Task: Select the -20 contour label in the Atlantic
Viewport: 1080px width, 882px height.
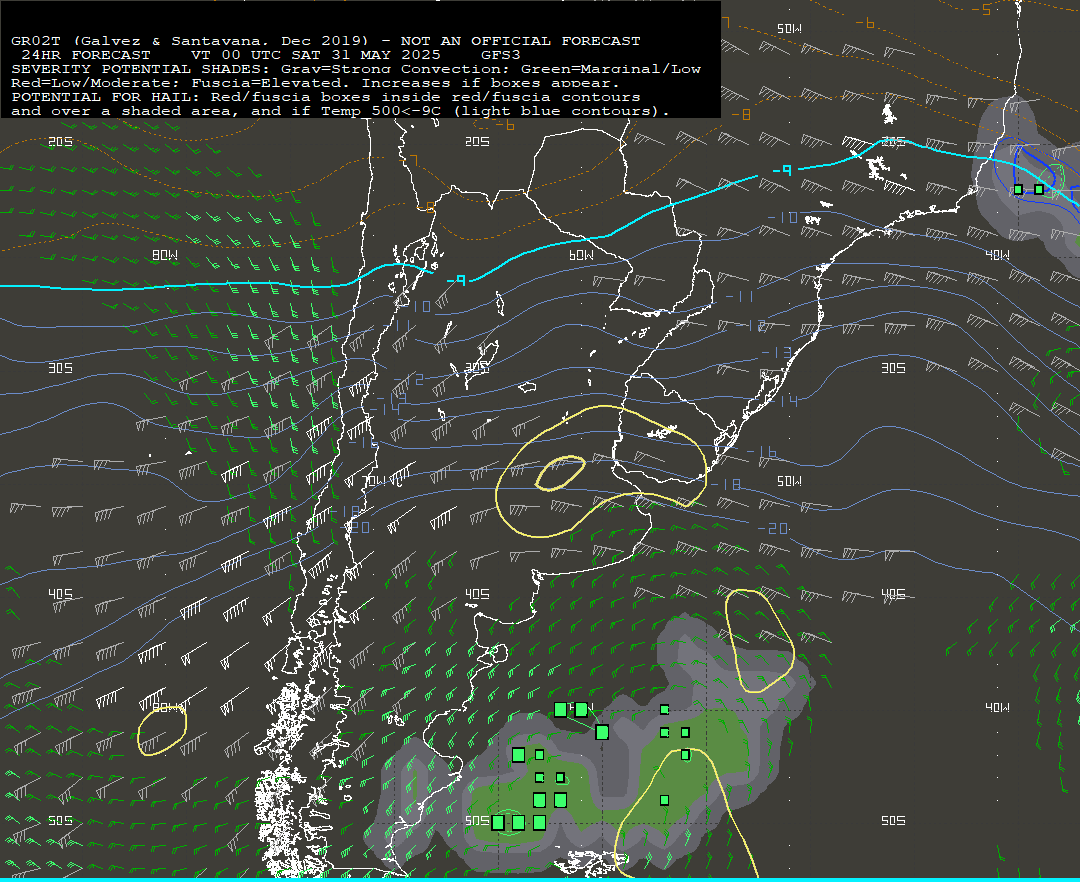Action: [773, 528]
